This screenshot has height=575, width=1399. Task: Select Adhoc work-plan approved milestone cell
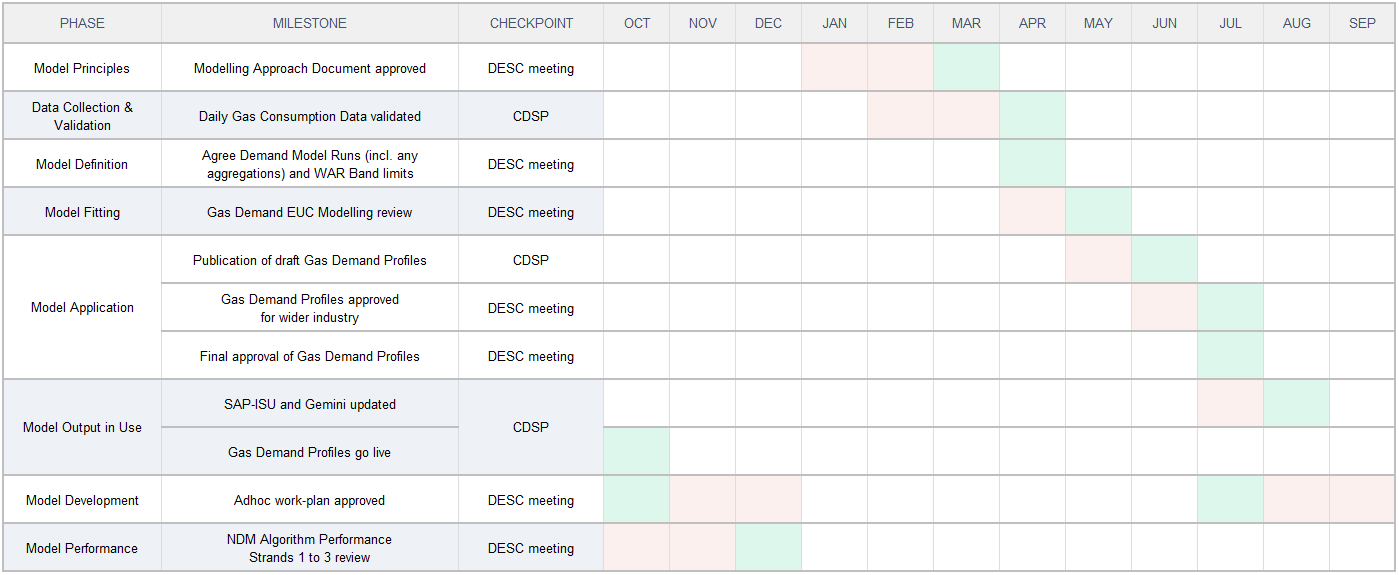(x=310, y=500)
